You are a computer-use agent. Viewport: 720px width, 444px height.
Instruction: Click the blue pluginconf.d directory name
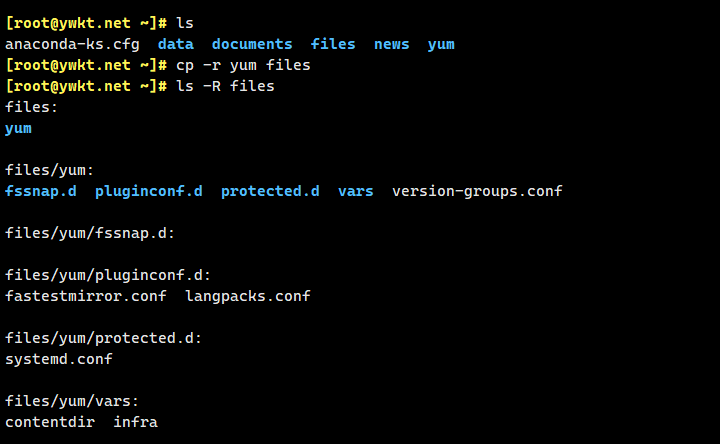pos(148,191)
